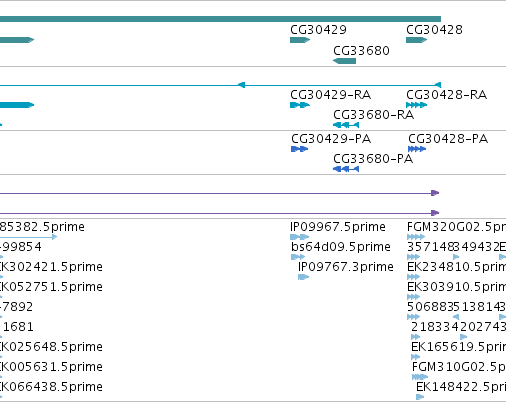506x402 pixels.
Task: Click the CG30429 gene glyph
Action: pyautogui.click(x=300, y=40)
